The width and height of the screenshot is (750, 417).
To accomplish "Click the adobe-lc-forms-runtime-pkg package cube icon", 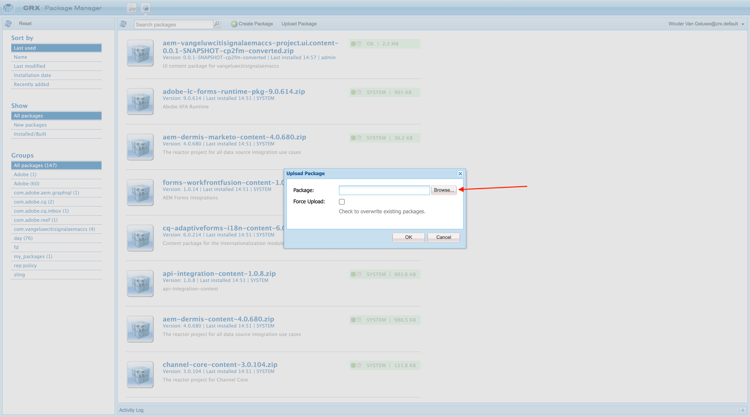I will 140,101.
